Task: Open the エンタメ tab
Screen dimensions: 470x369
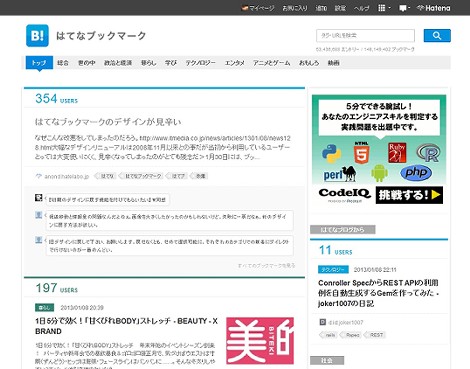Action: [235, 63]
